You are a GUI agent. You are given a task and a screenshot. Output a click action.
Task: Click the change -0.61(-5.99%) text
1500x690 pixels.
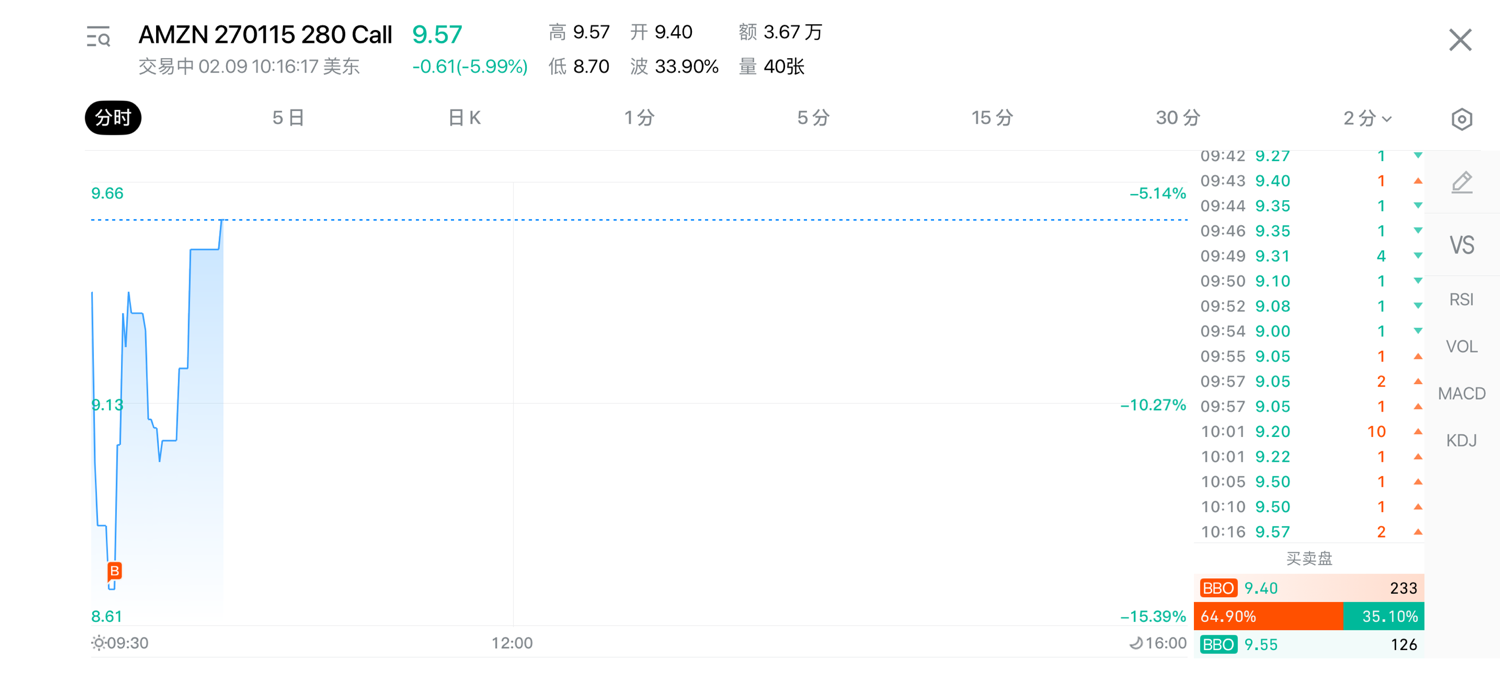point(470,67)
